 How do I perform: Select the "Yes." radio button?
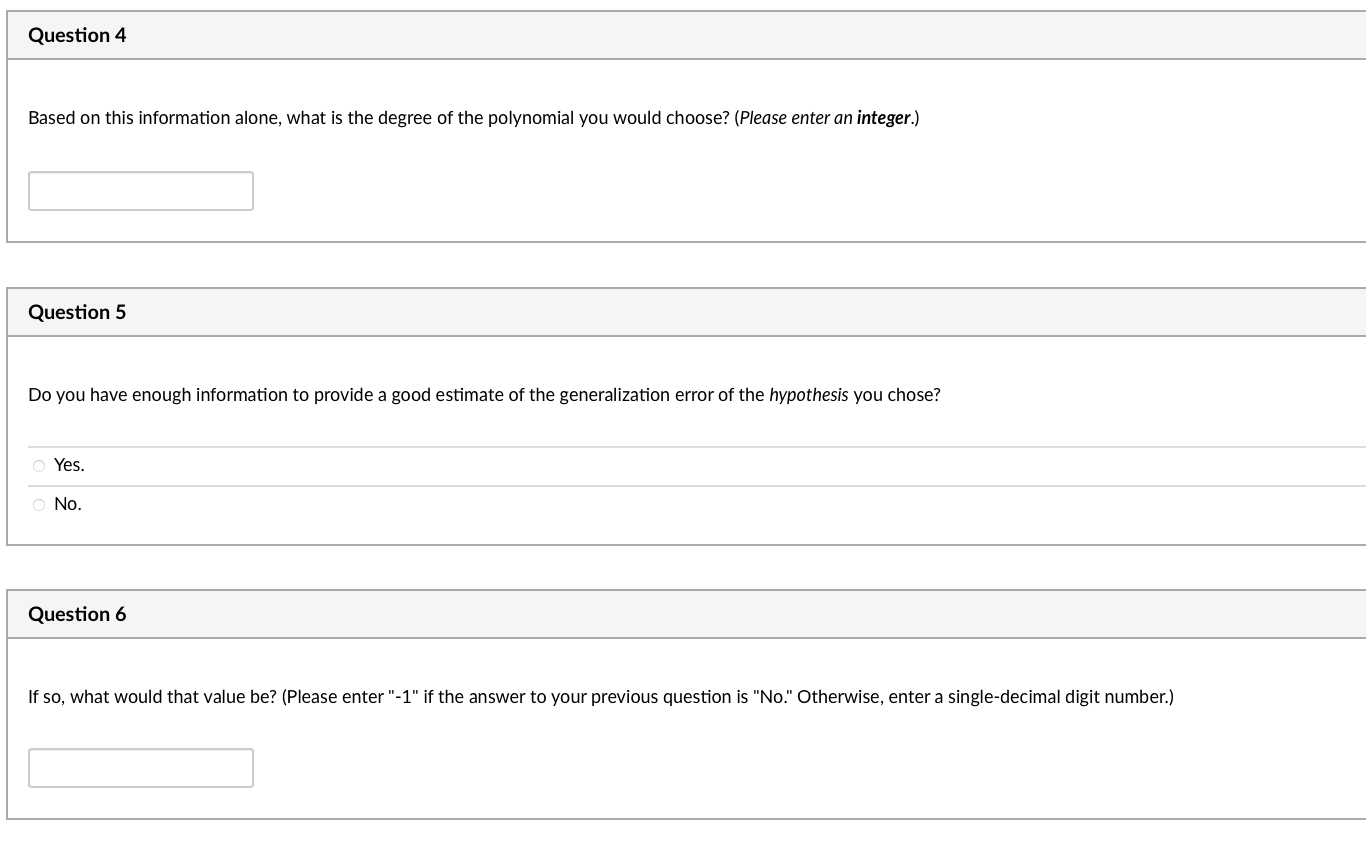click(38, 465)
